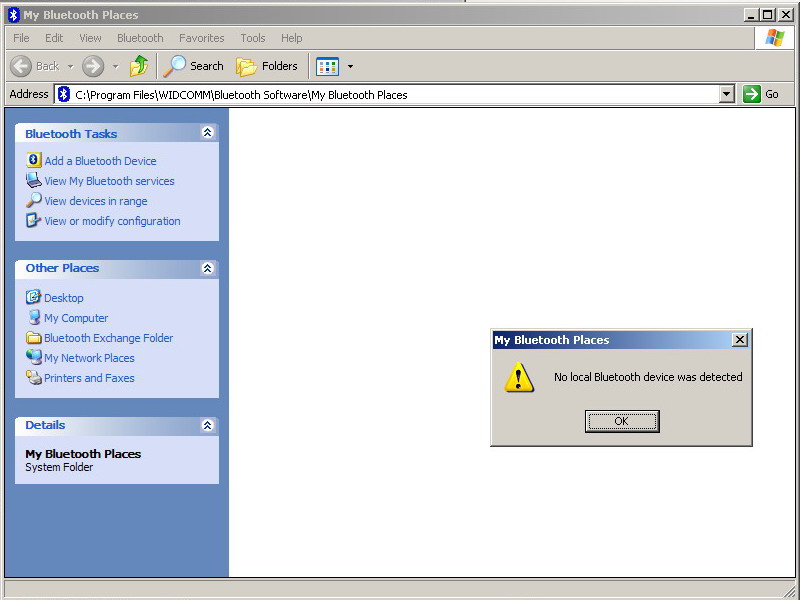The width and height of the screenshot is (800, 600).
Task: Collapse the Bluetooth Tasks panel
Action: point(207,133)
